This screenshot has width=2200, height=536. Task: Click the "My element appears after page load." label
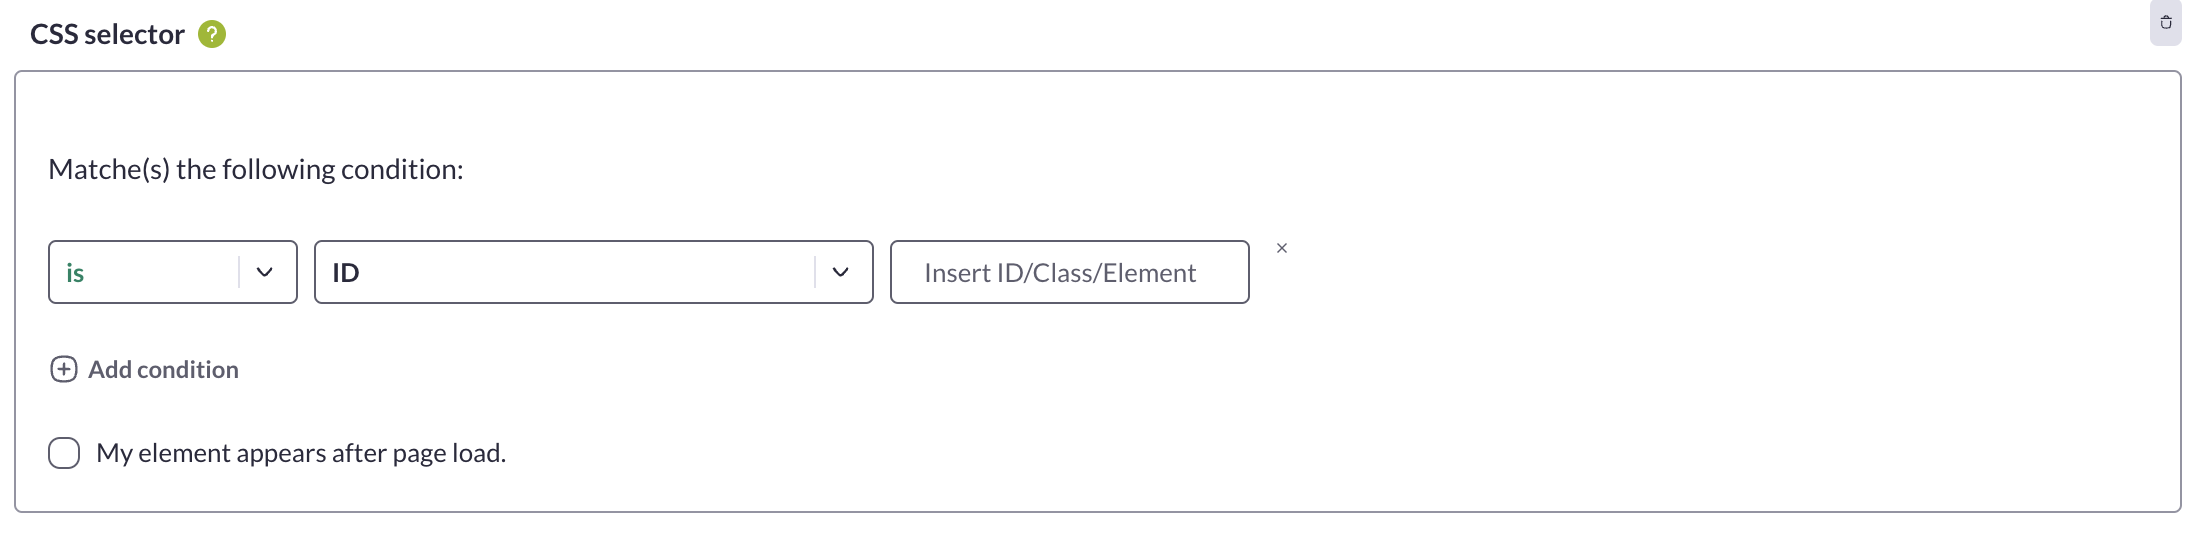click(301, 453)
